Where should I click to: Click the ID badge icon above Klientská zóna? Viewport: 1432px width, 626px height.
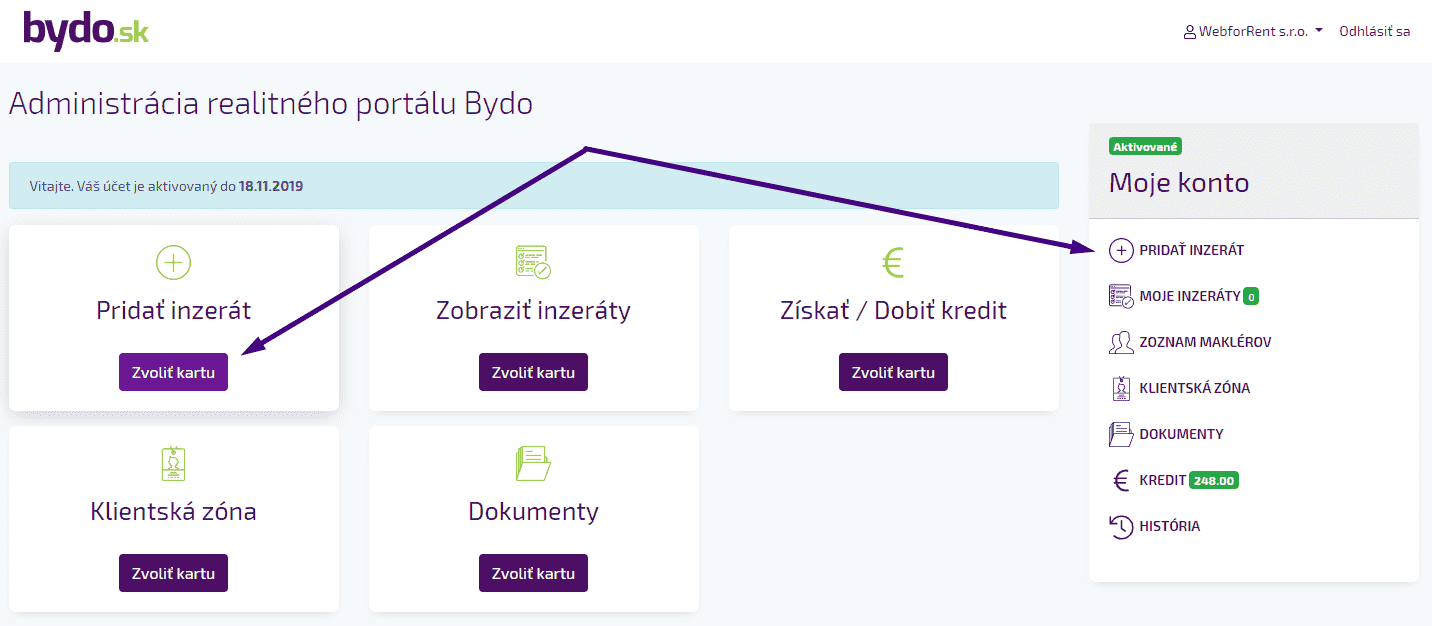[x=173, y=463]
